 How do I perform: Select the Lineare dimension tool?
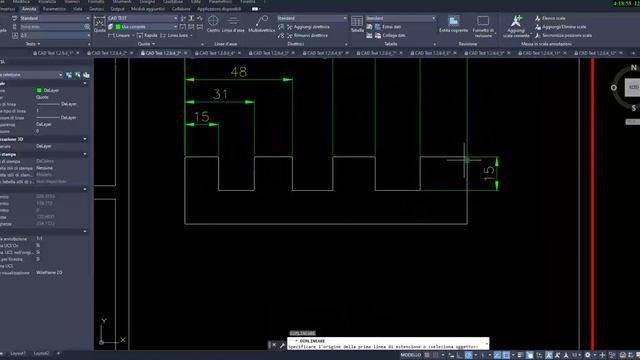tap(119, 36)
